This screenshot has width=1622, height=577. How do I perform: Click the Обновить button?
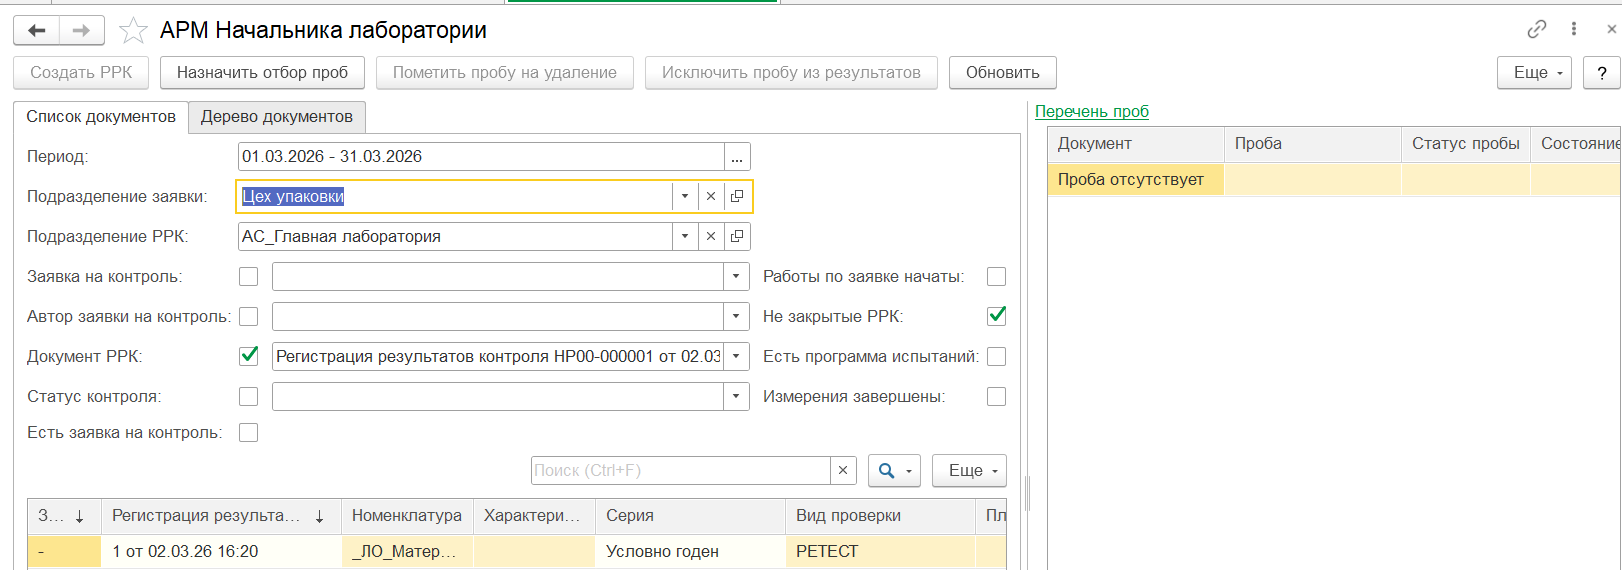point(1003,72)
